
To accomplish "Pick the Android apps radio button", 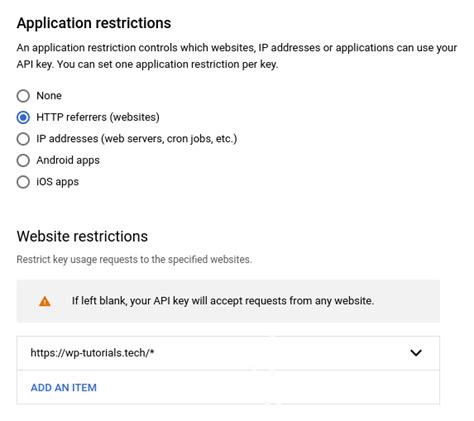I will [x=23, y=160].
